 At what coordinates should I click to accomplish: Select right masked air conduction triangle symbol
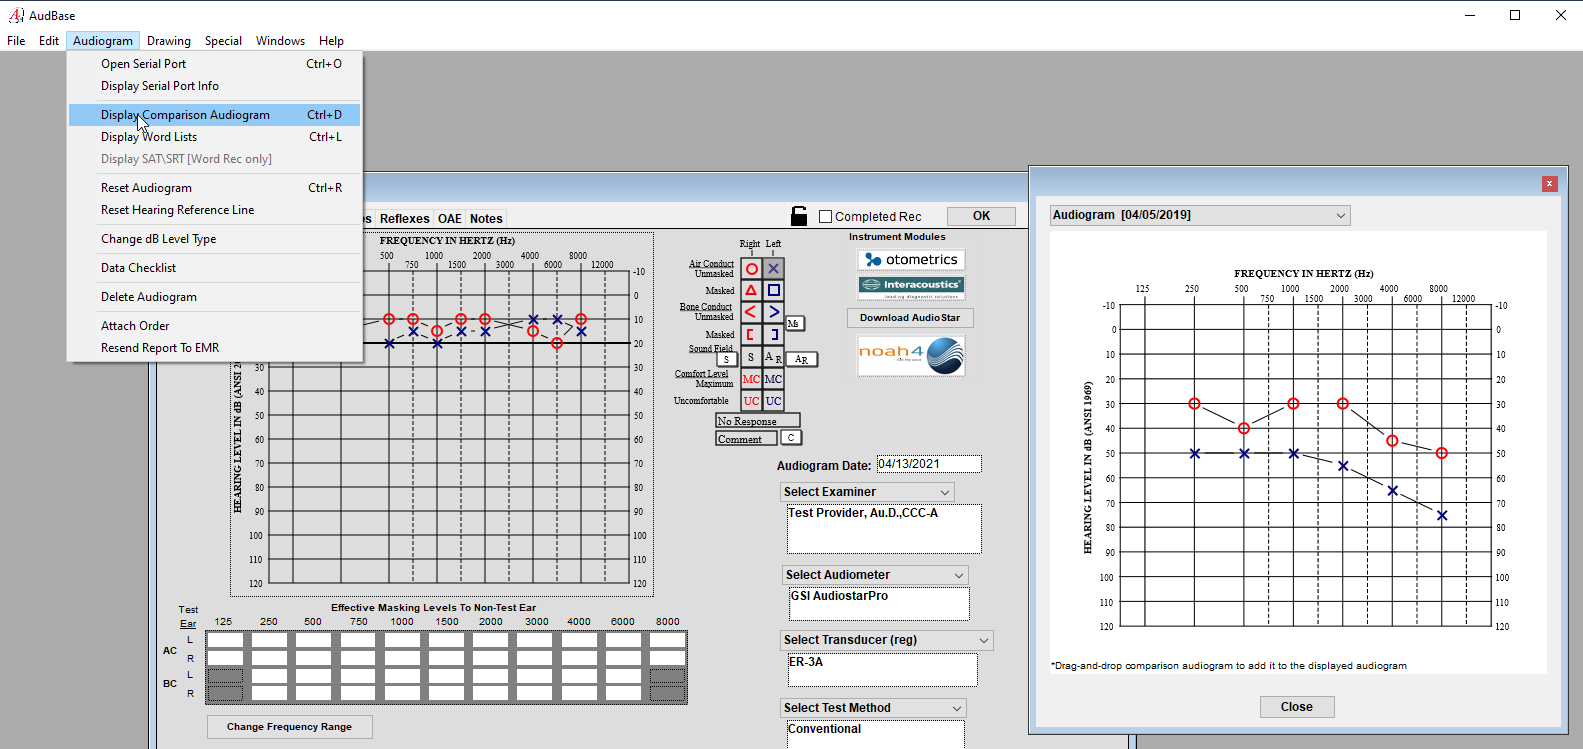pos(751,290)
